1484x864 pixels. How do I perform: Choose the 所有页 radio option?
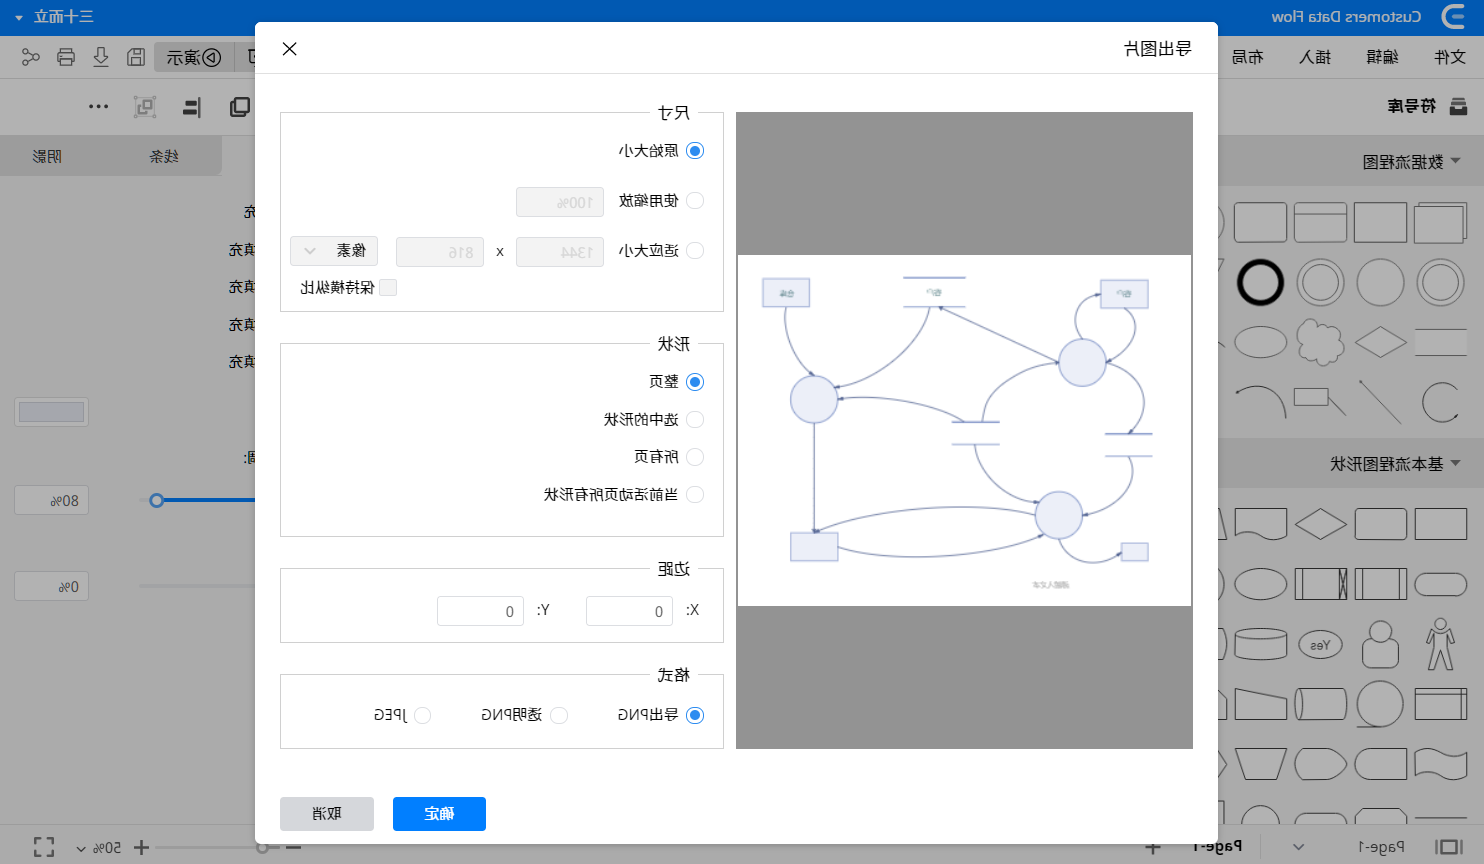click(695, 457)
